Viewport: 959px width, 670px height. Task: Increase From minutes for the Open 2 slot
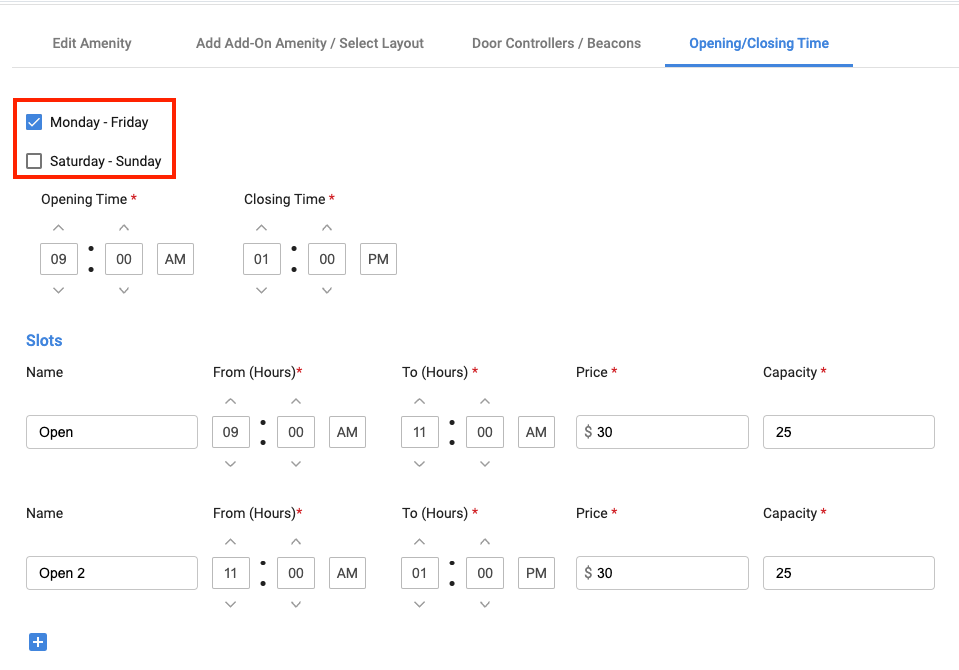pyautogui.click(x=296, y=542)
